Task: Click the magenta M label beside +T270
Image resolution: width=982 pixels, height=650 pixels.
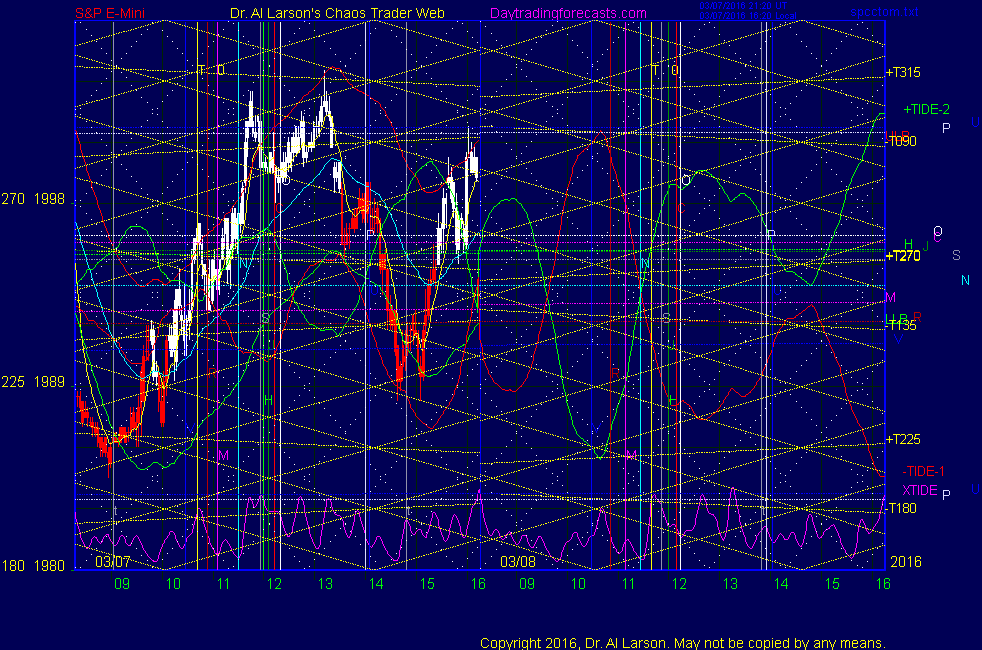Action: click(x=891, y=297)
